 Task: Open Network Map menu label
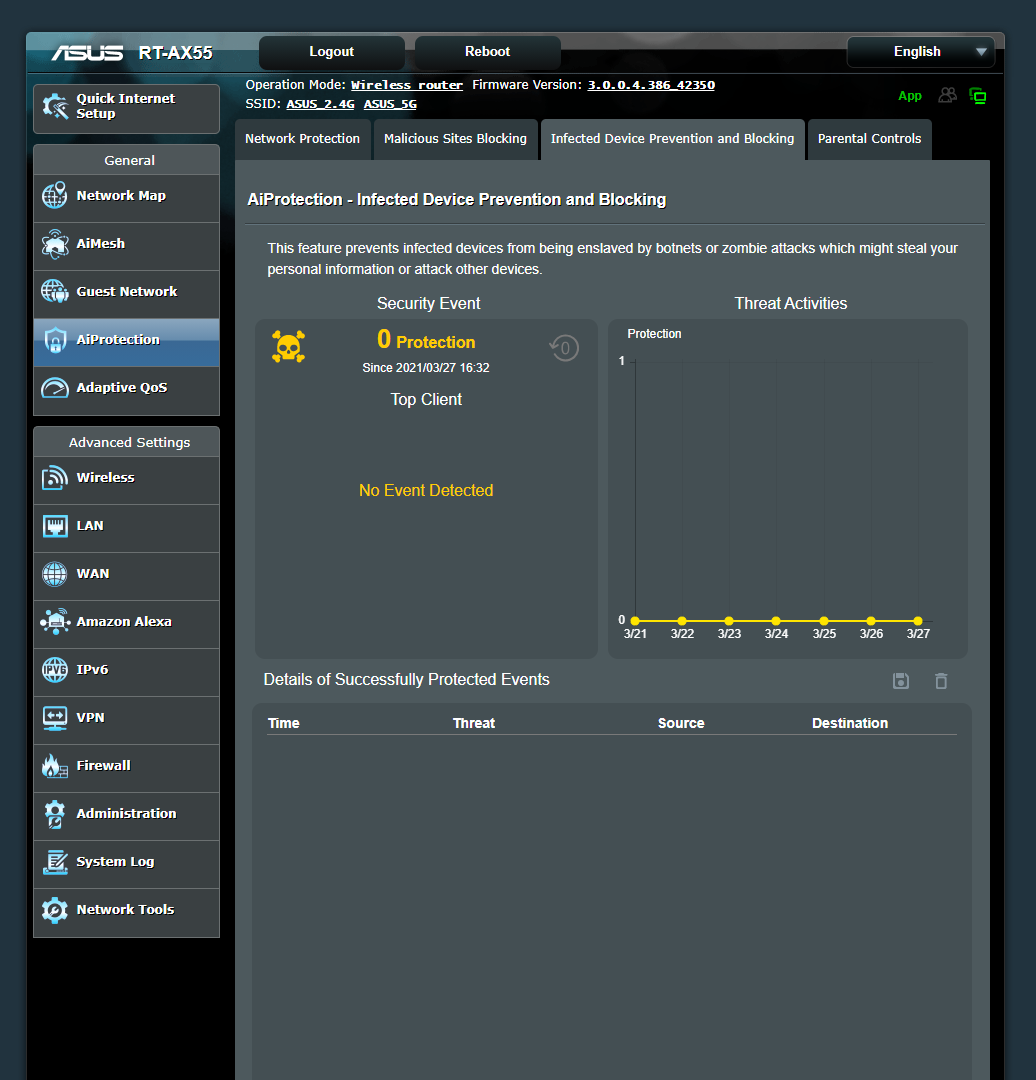point(121,196)
